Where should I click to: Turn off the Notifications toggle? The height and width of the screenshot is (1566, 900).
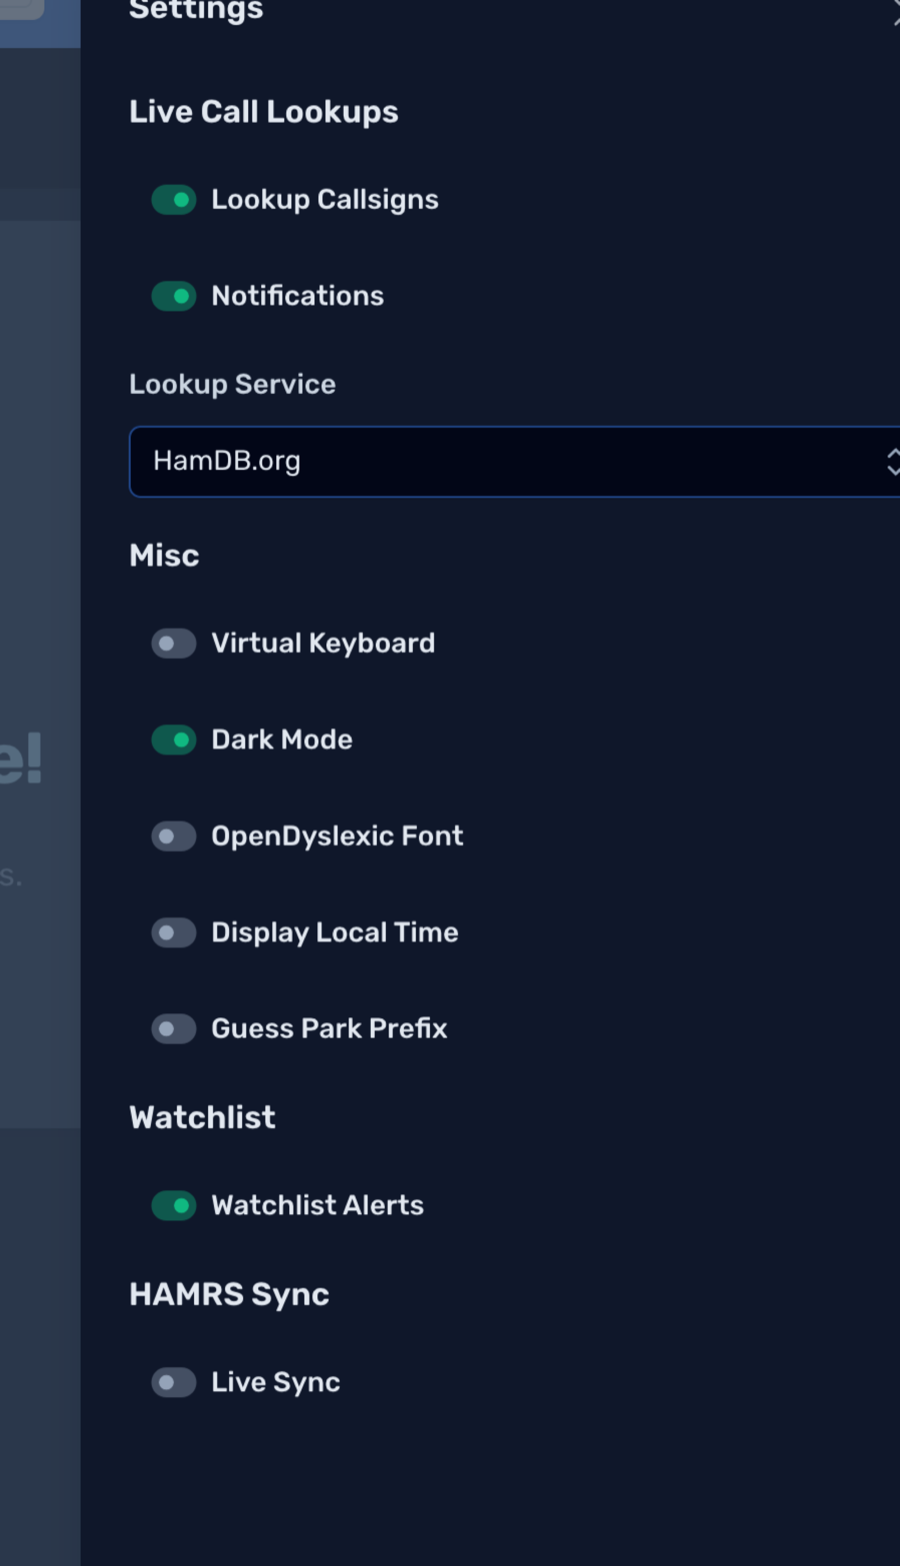tap(174, 296)
